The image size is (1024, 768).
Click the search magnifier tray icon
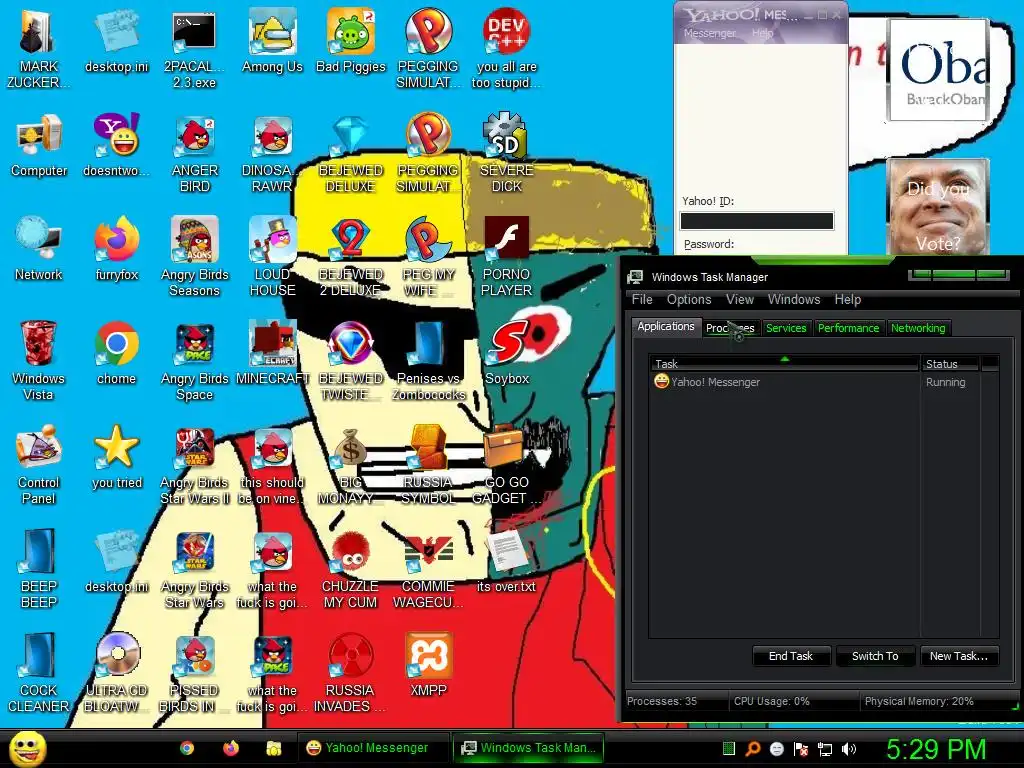point(753,748)
